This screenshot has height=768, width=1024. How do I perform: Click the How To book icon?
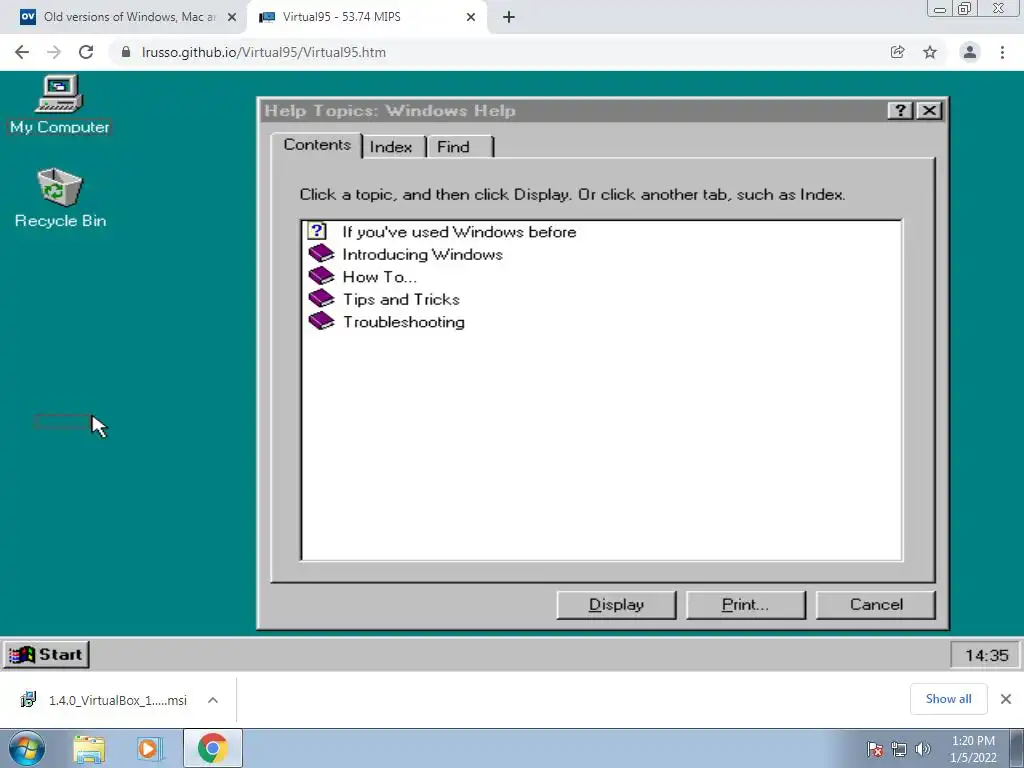(x=321, y=276)
